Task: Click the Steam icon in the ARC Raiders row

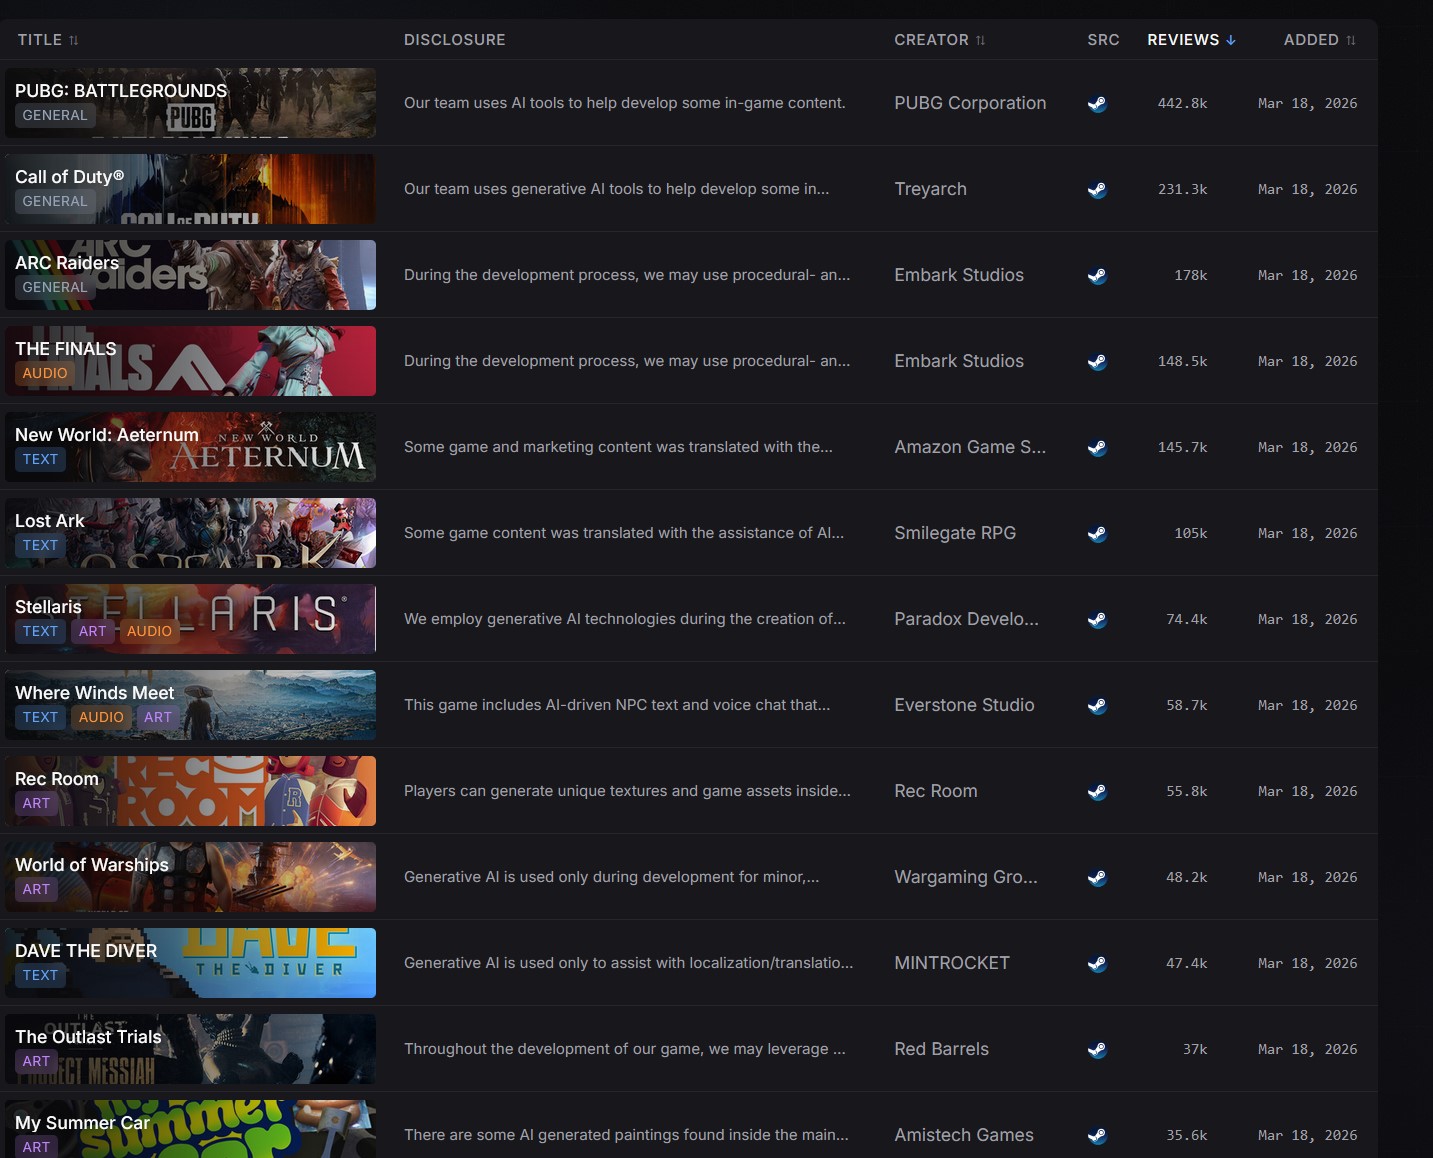Action: (1097, 276)
